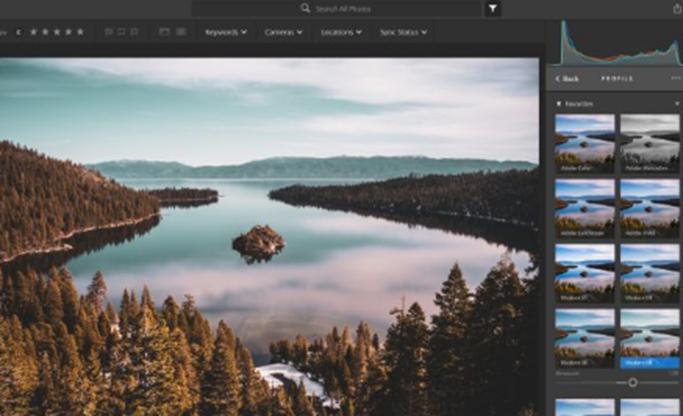Click the unflagged (middle) flag filter icon
Viewport: 683px width, 416px height.
122,32
